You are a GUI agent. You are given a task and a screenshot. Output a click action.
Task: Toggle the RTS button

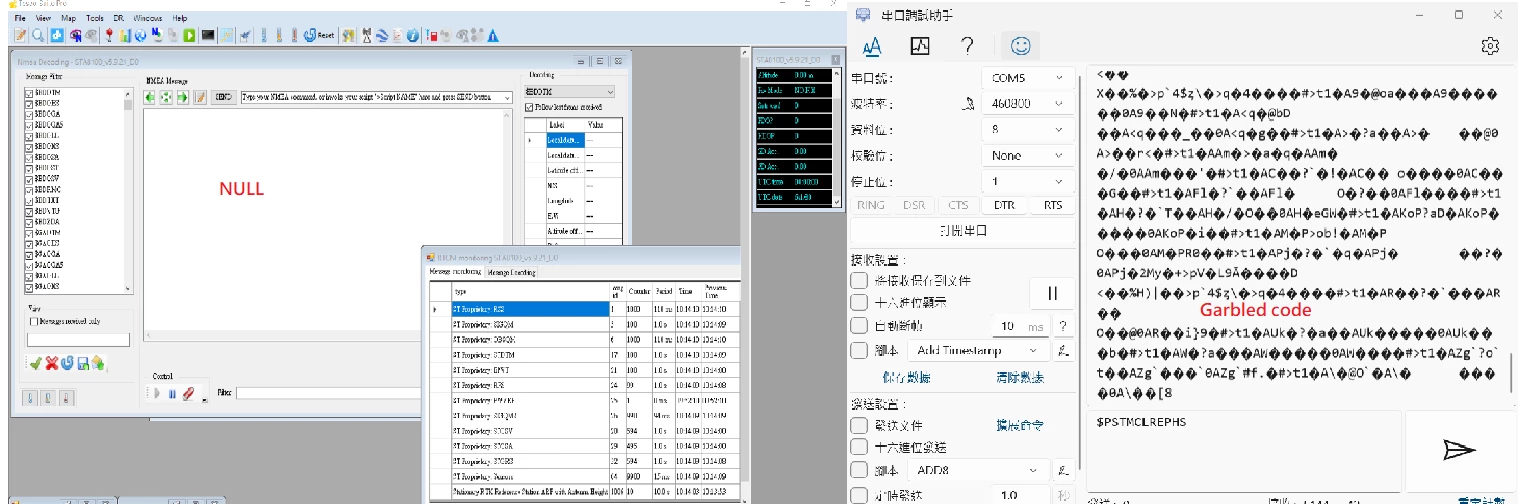1053,205
